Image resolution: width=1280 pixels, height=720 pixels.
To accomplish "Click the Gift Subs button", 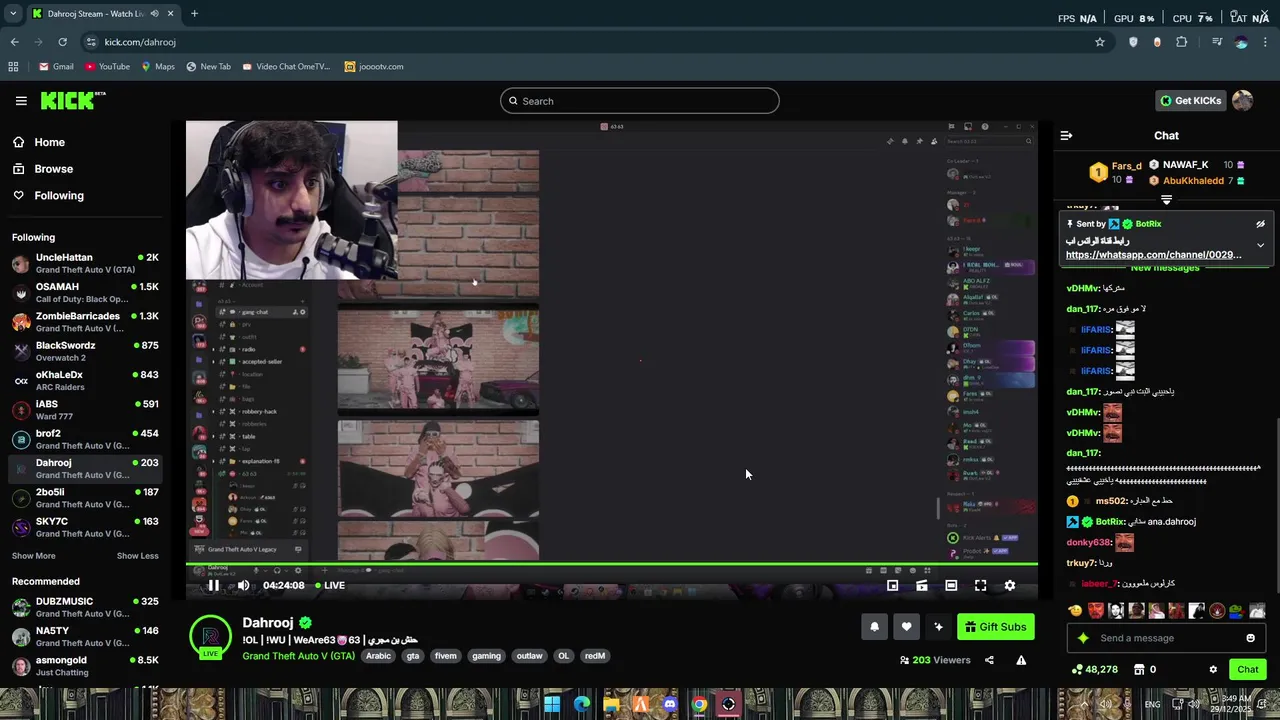I will click(x=995, y=627).
